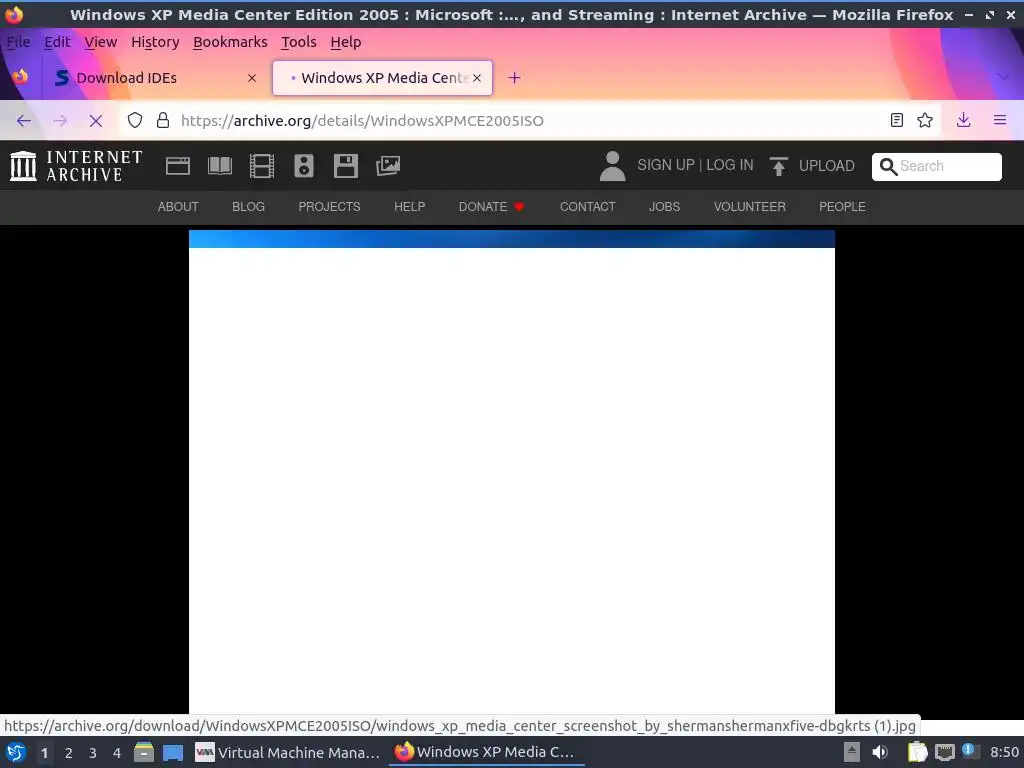Open the Edit menu
Image resolution: width=1024 pixels, height=768 pixels.
coord(57,42)
